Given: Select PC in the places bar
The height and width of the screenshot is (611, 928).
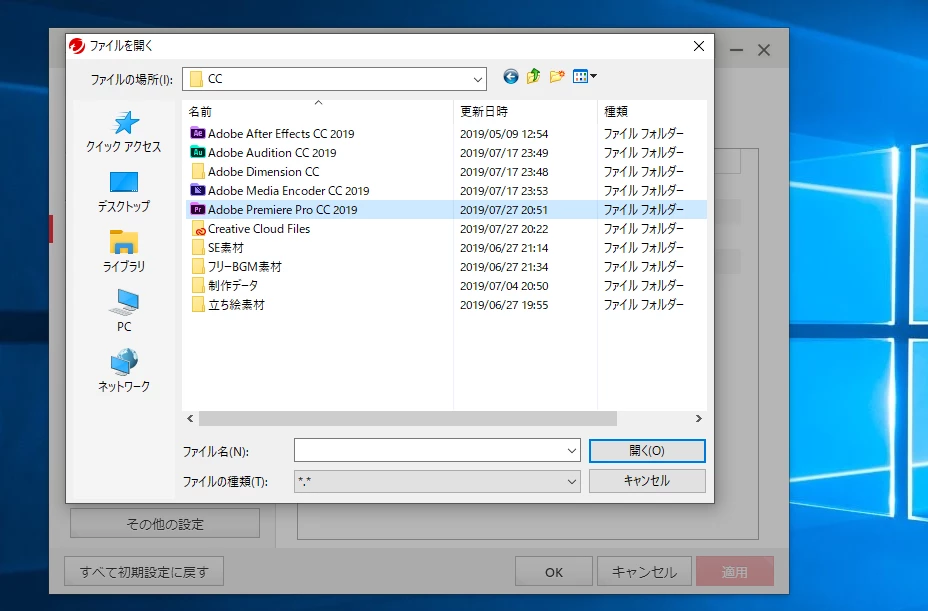Looking at the screenshot, I should coord(124,311).
